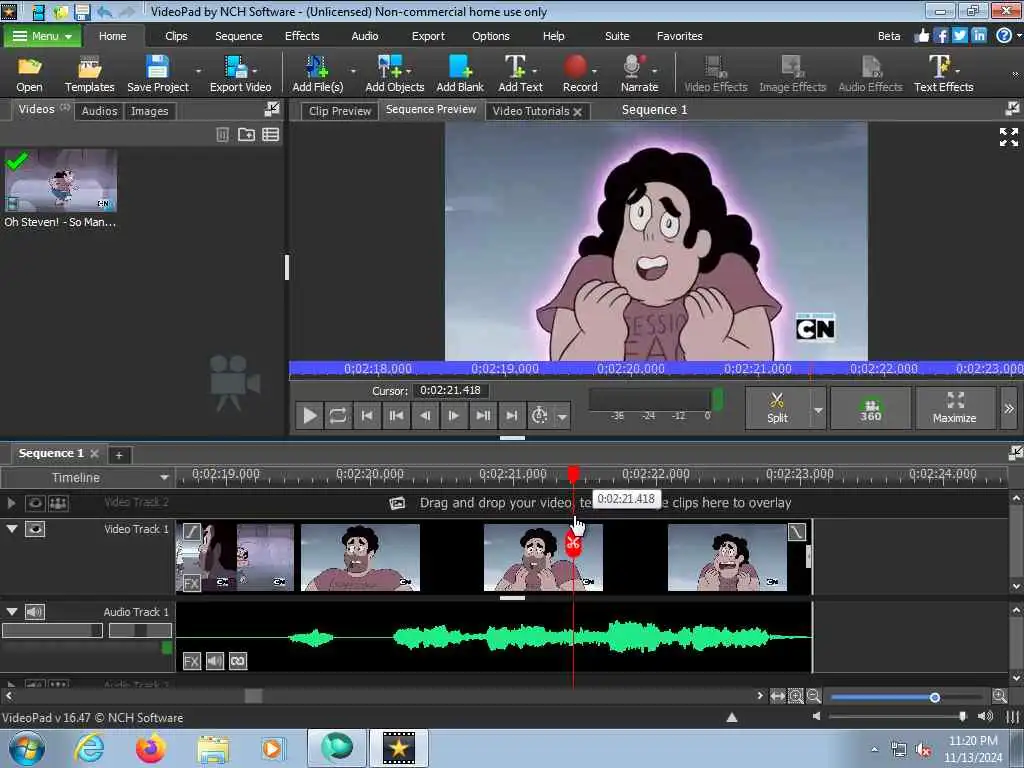The width and height of the screenshot is (1024, 768).
Task: Open Image Effects tool
Action: coord(792,74)
